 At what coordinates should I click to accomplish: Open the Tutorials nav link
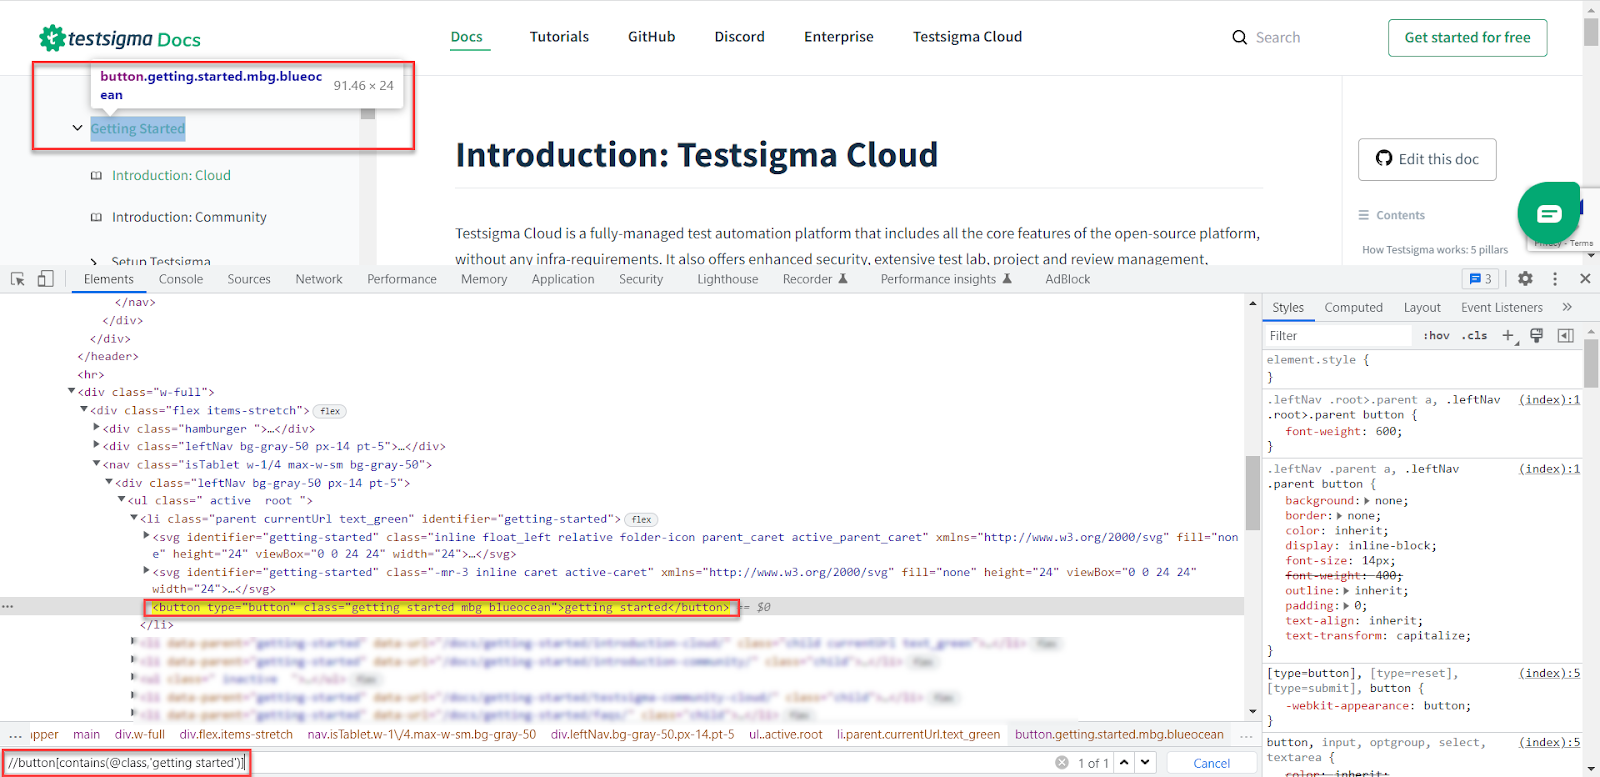tap(559, 37)
